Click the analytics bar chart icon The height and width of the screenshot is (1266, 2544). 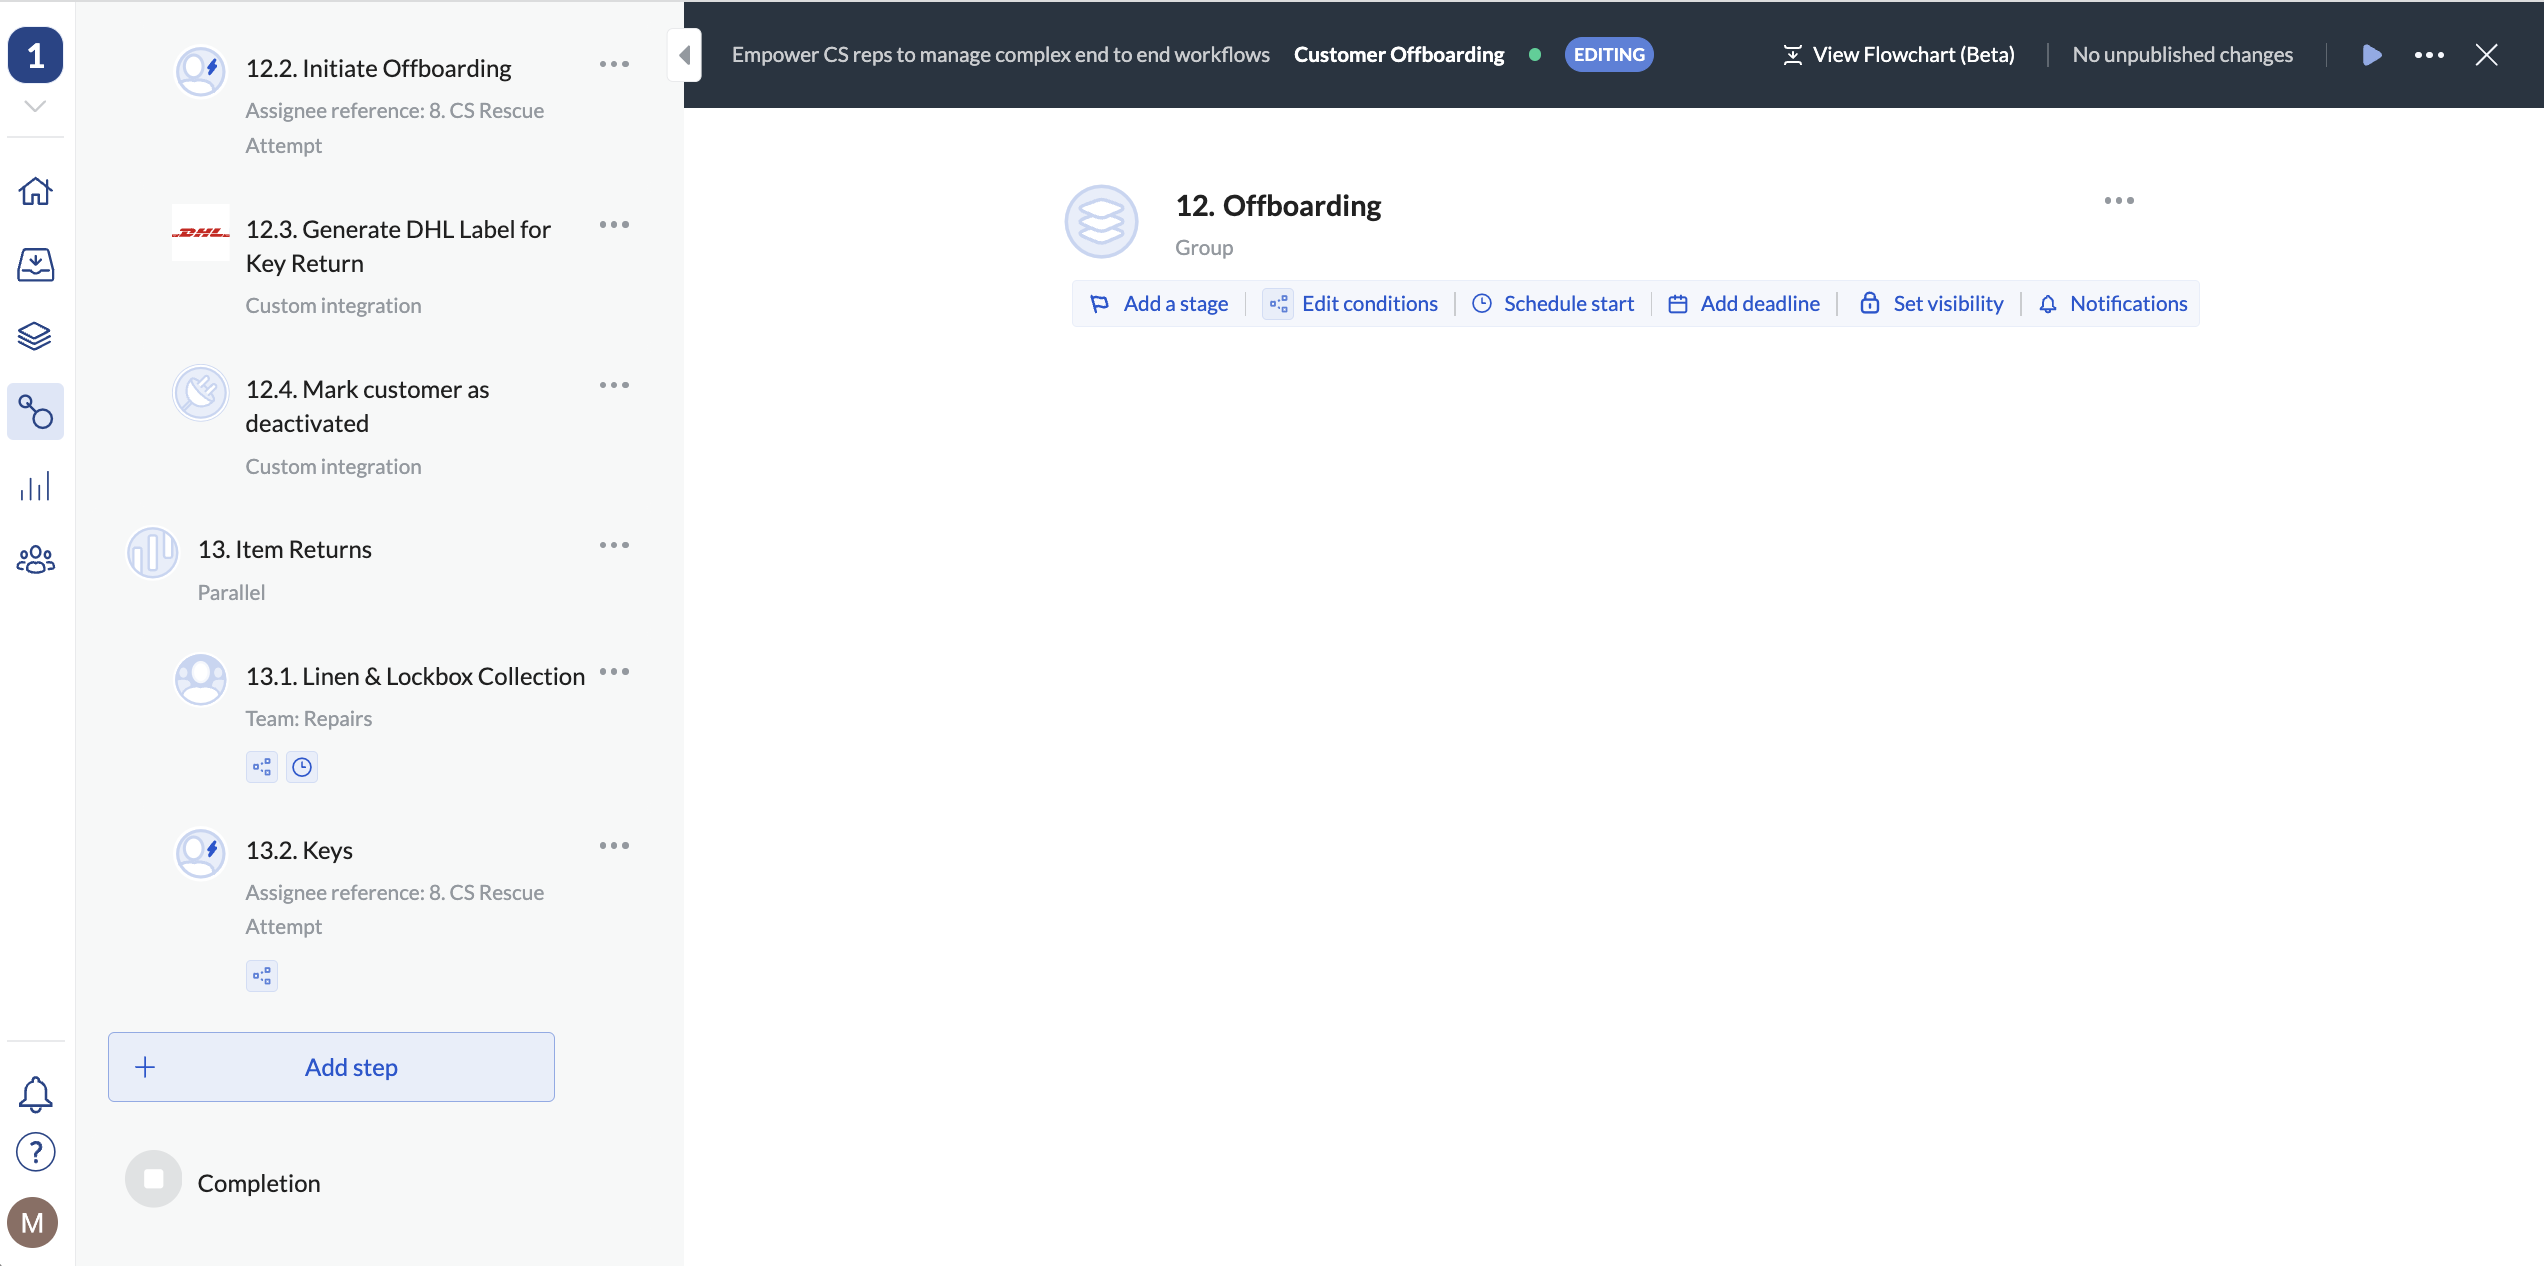(36, 487)
